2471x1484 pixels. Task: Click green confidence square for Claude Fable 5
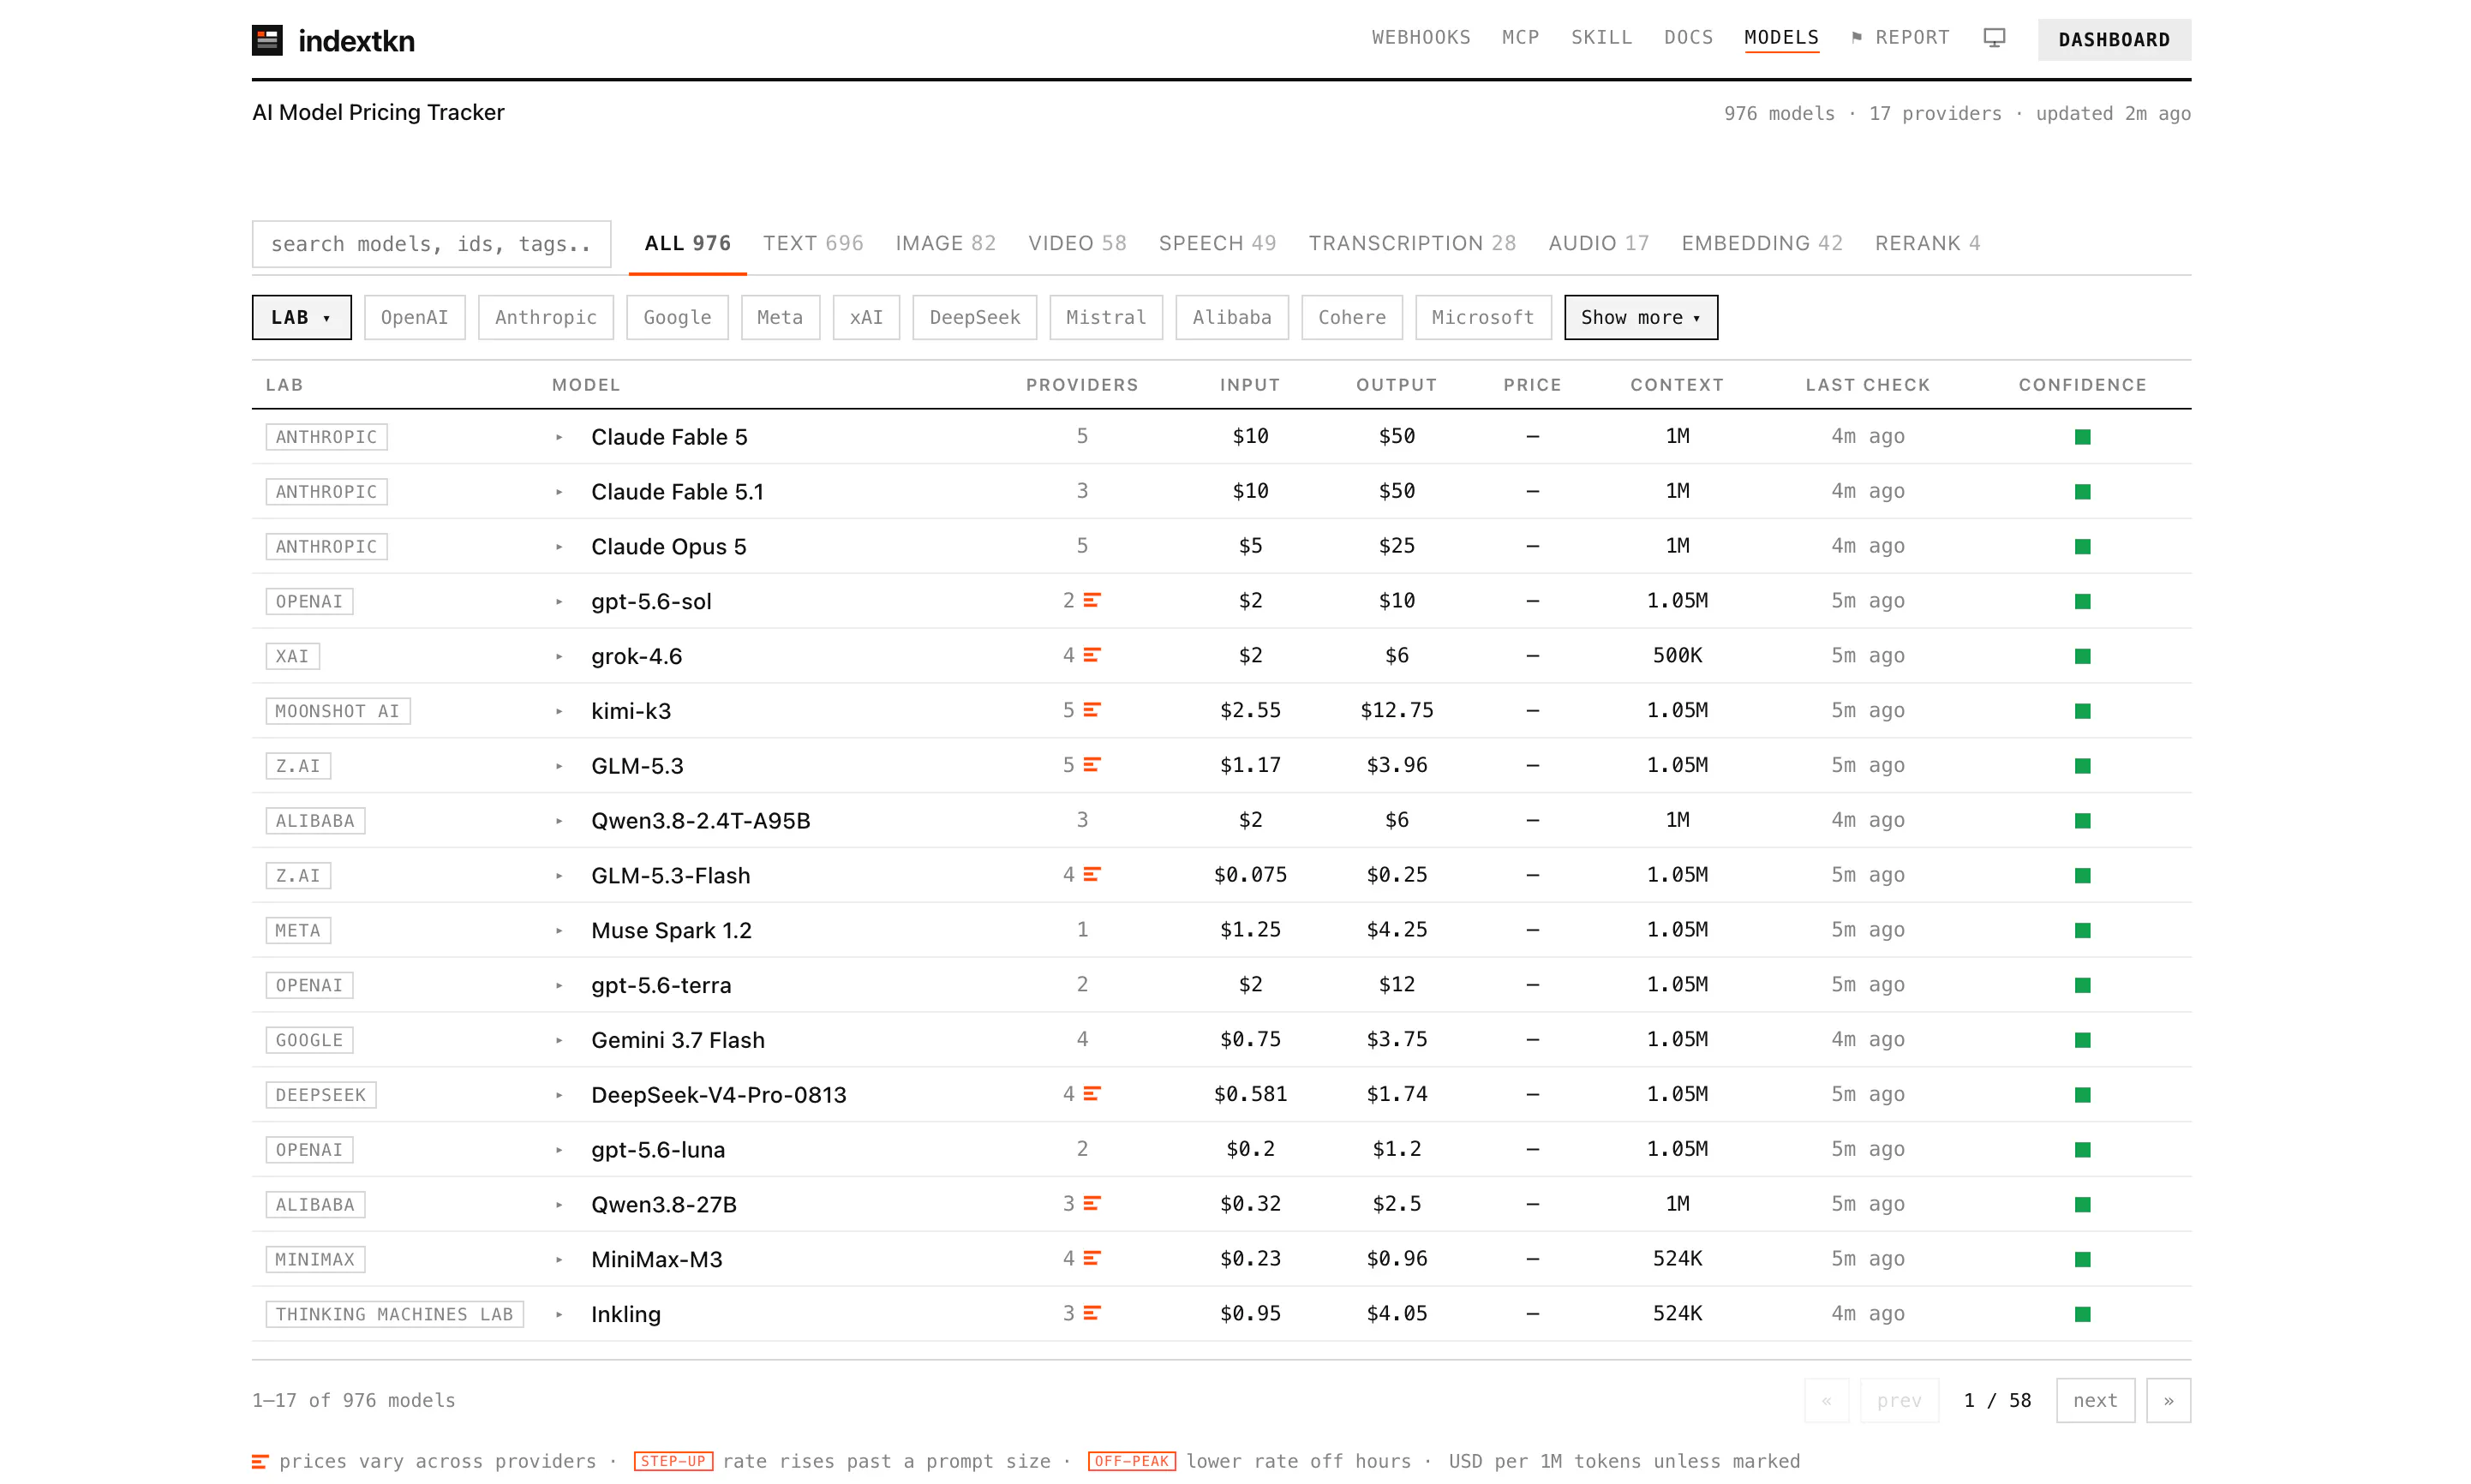tap(2082, 437)
